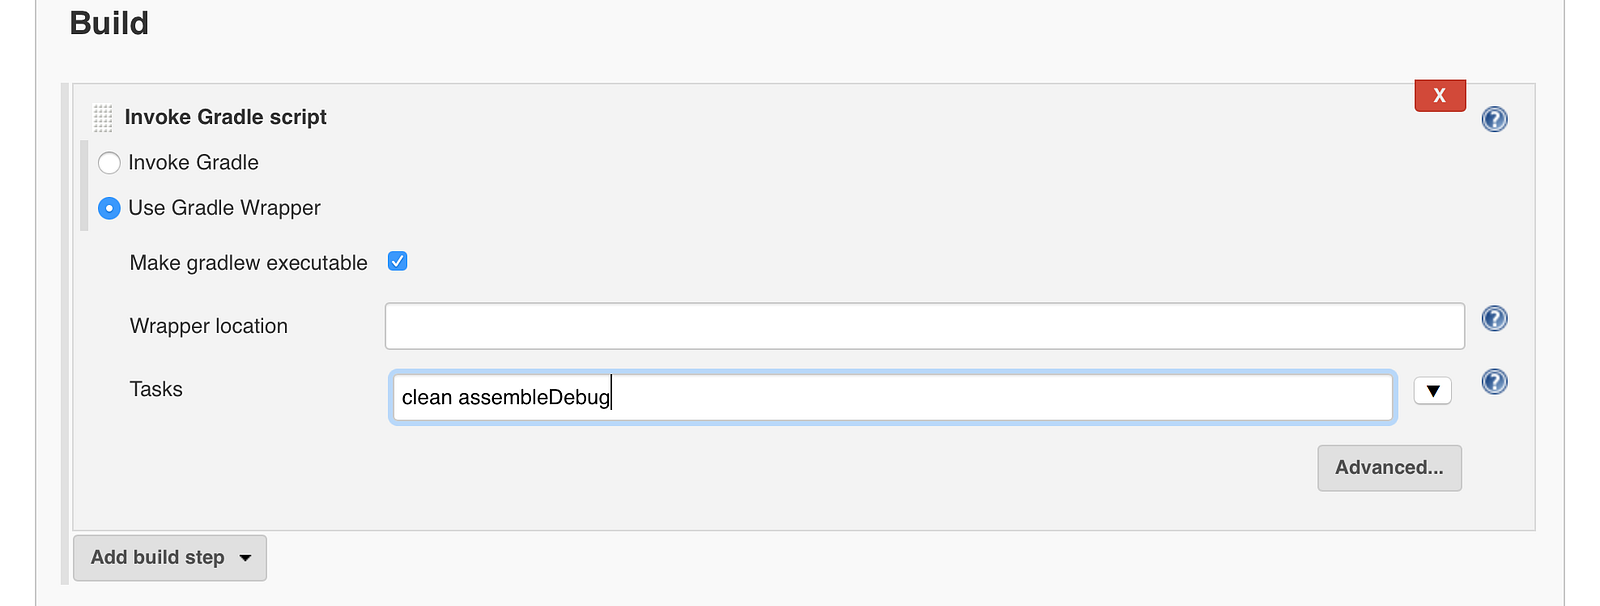
Task: Click the Make gradlew executable label
Action: coord(248,263)
